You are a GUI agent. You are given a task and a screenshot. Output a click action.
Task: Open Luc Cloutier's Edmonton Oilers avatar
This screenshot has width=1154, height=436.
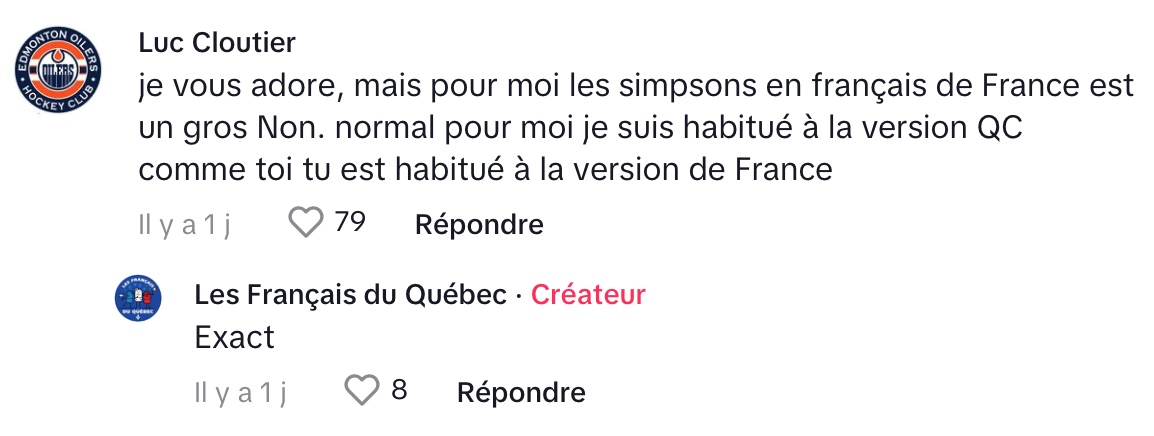pos(58,70)
